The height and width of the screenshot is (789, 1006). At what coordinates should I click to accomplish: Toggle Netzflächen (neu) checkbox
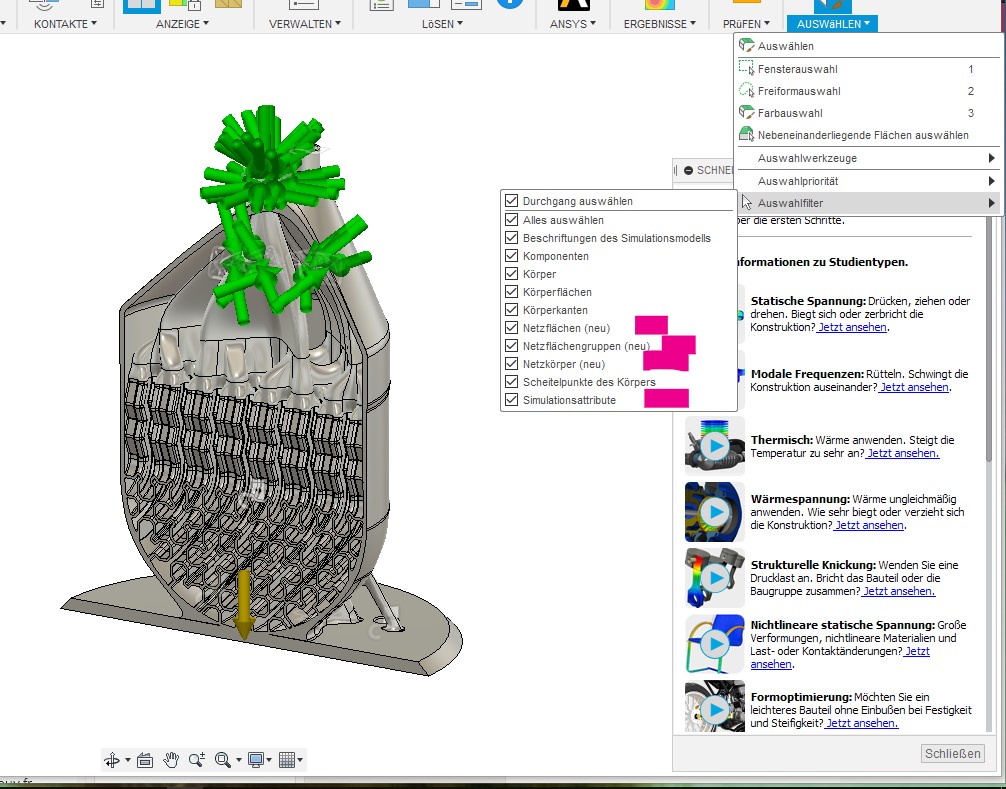[x=511, y=327]
